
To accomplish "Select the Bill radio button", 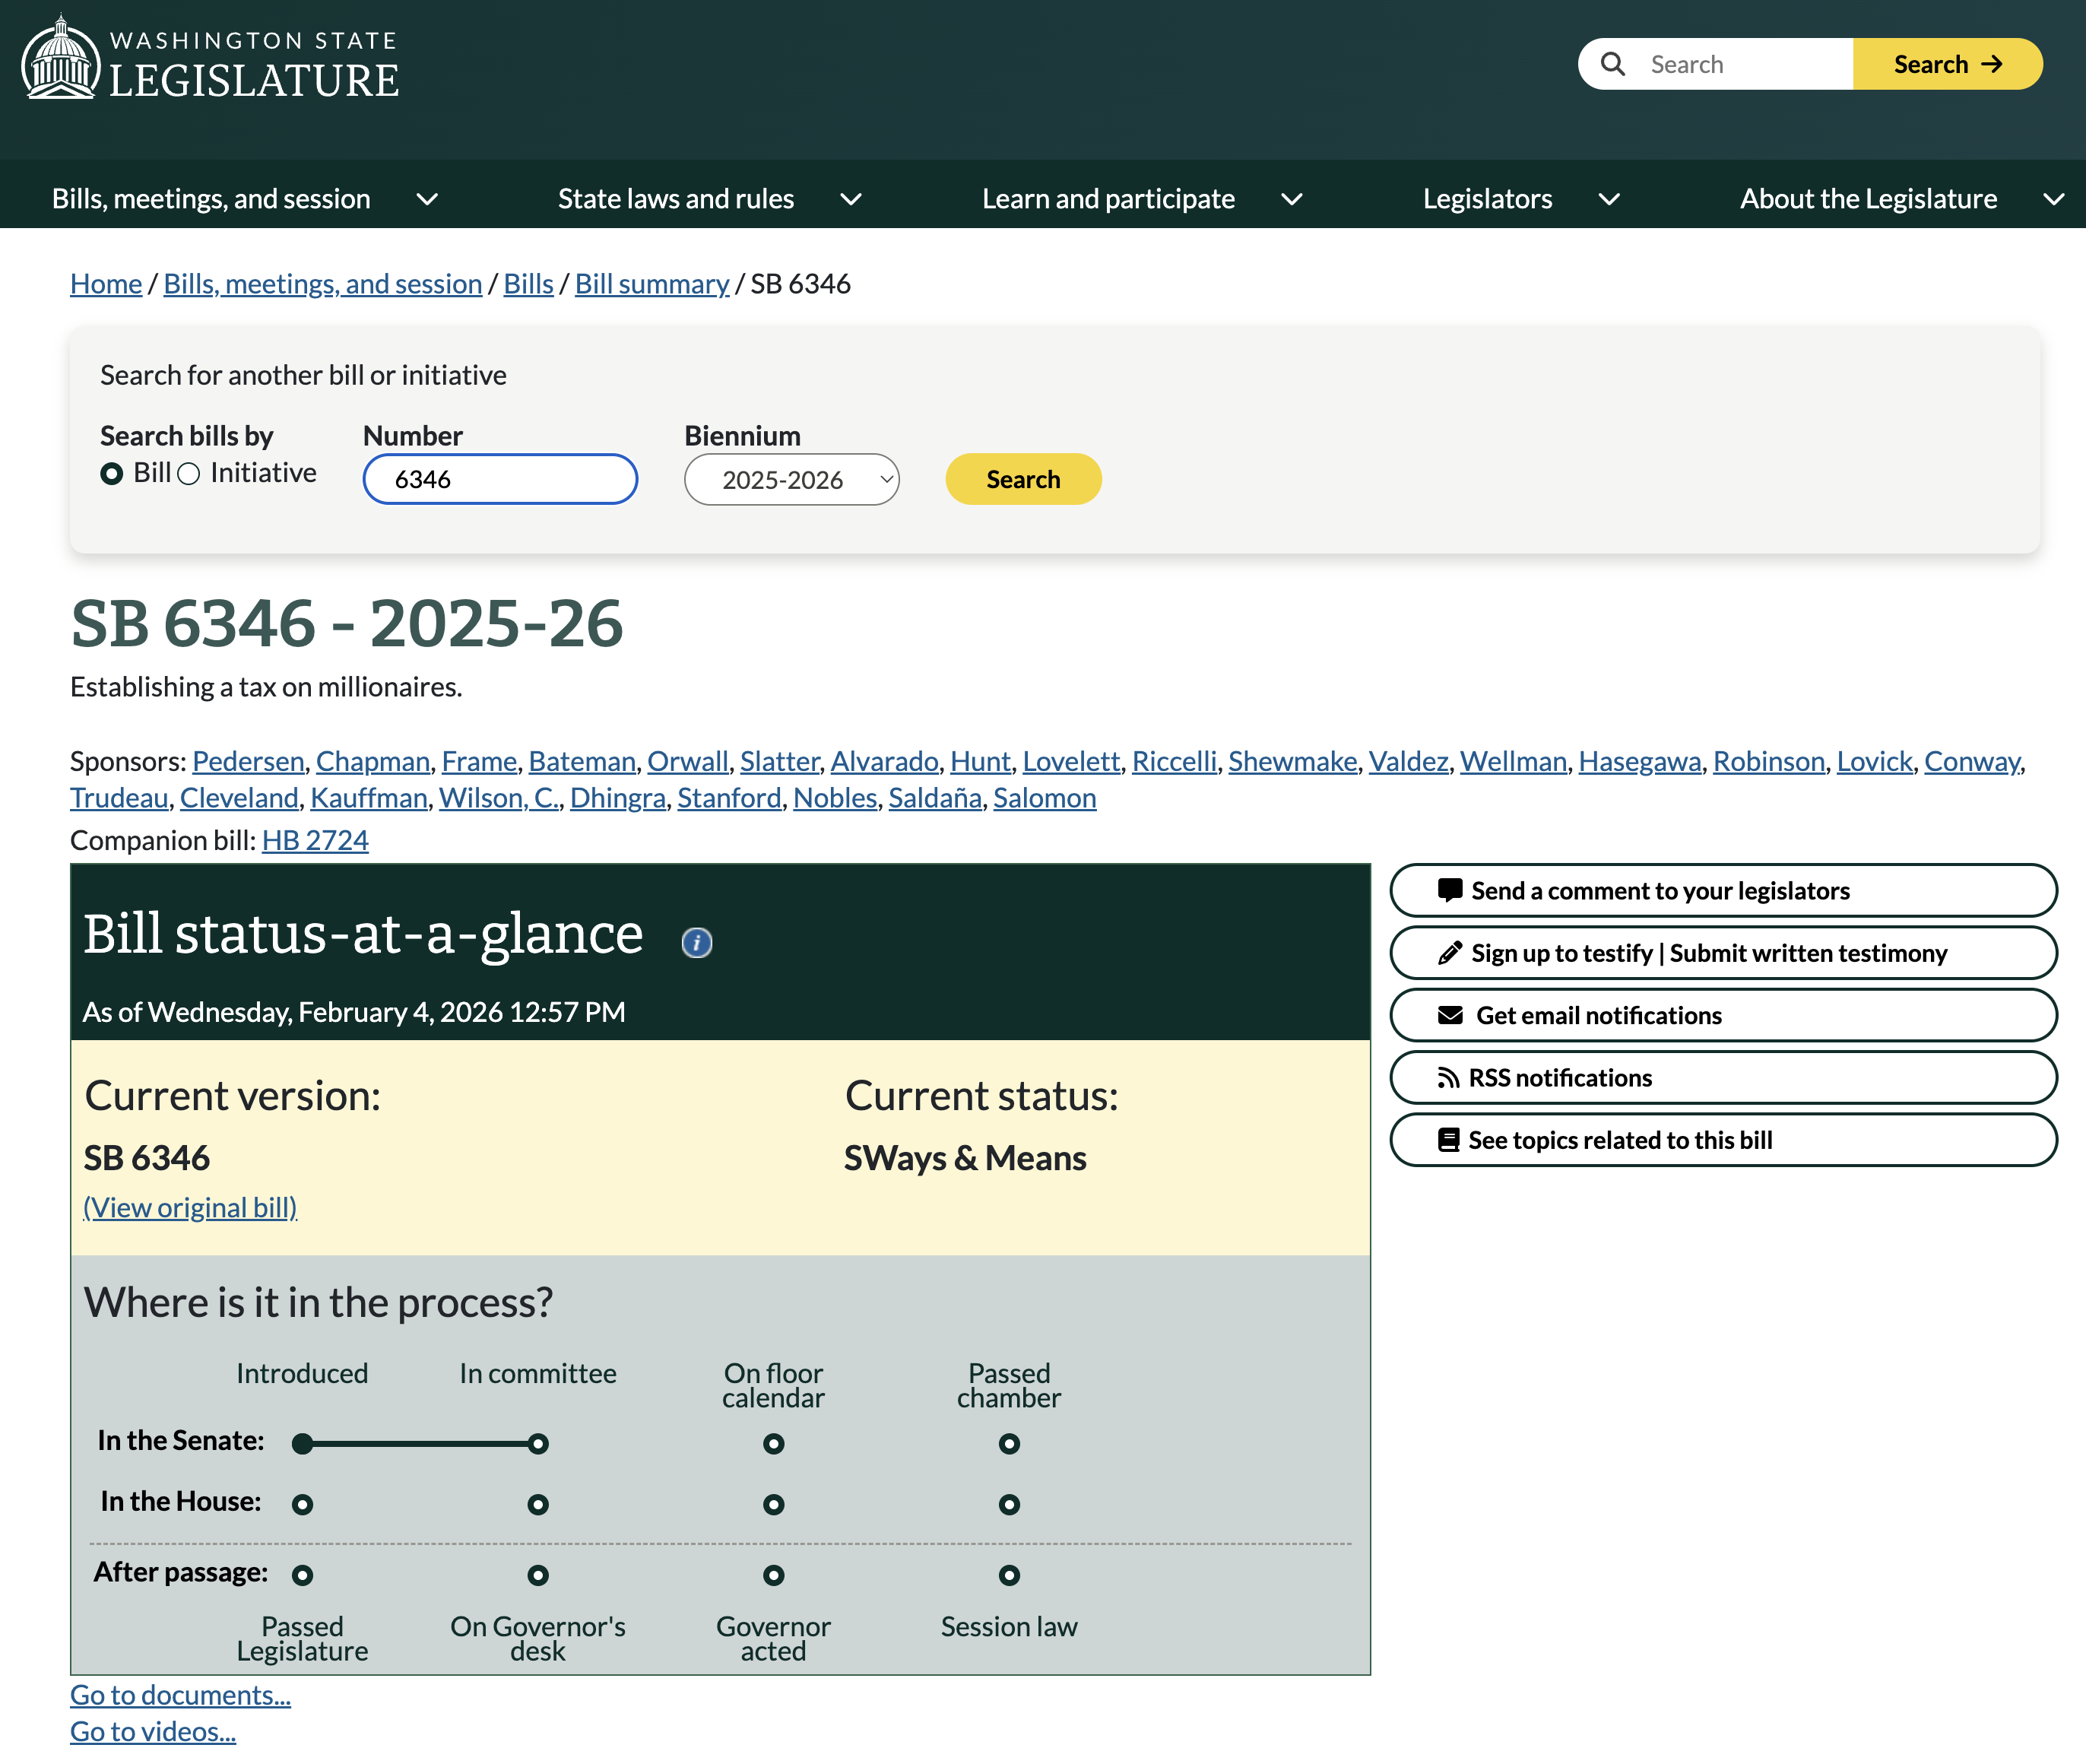I will tap(112, 474).
